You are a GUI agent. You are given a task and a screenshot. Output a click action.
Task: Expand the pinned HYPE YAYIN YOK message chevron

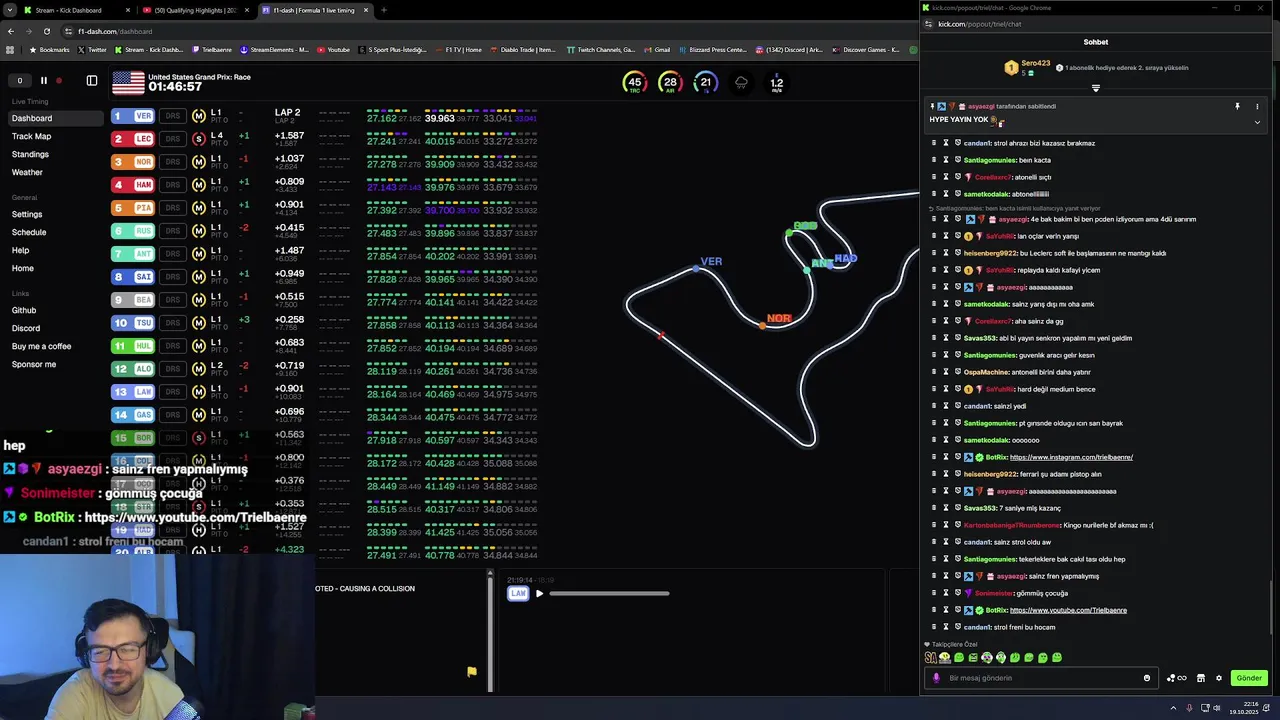[1257, 122]
